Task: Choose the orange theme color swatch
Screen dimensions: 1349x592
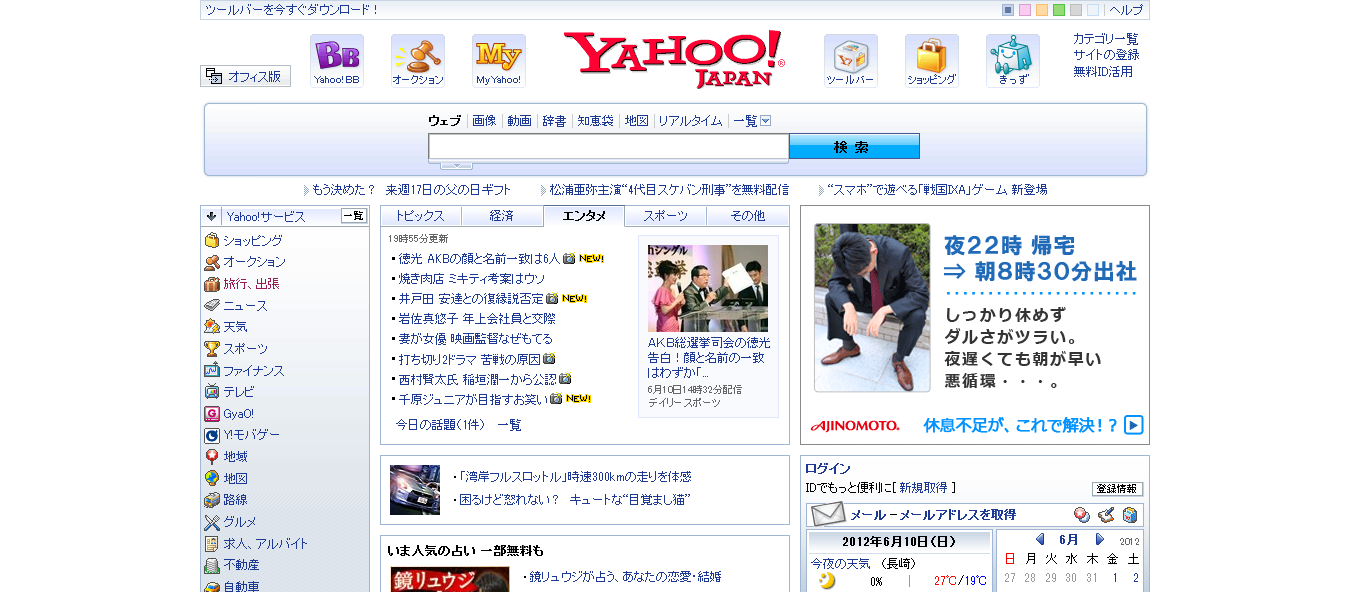Action: [x=1042, y=10]
